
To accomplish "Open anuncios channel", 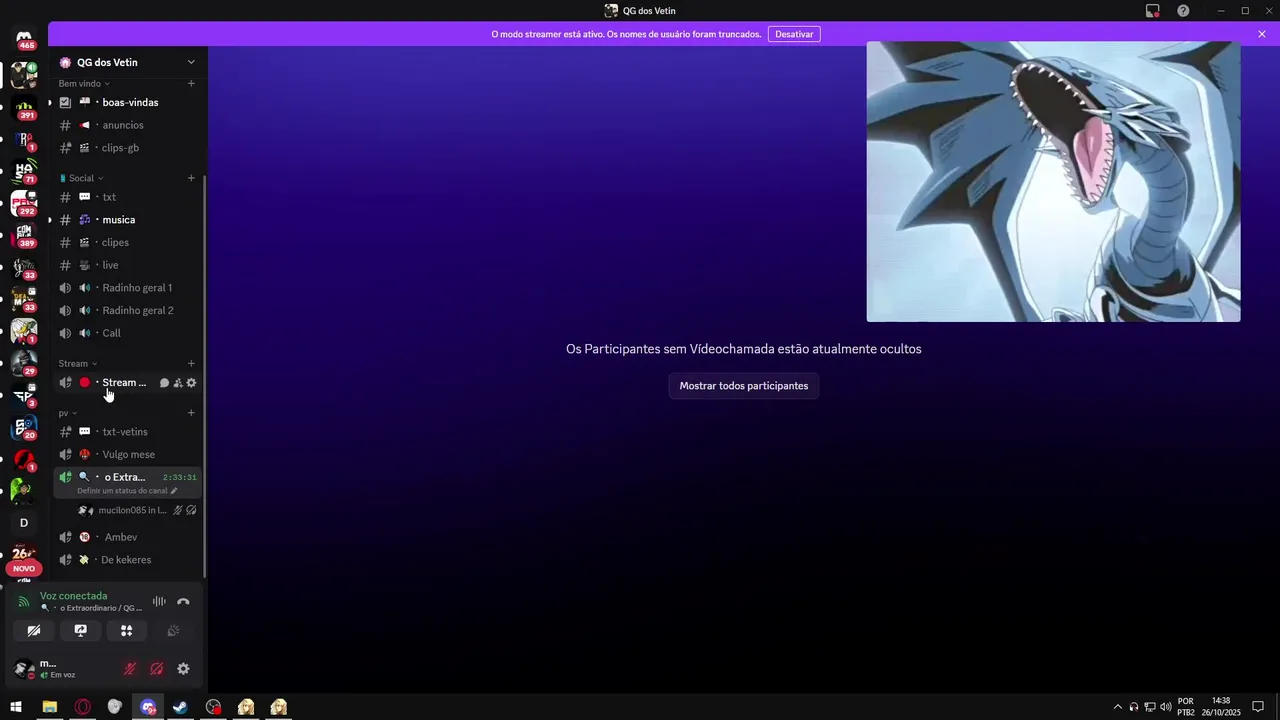I will pos(128,125).
